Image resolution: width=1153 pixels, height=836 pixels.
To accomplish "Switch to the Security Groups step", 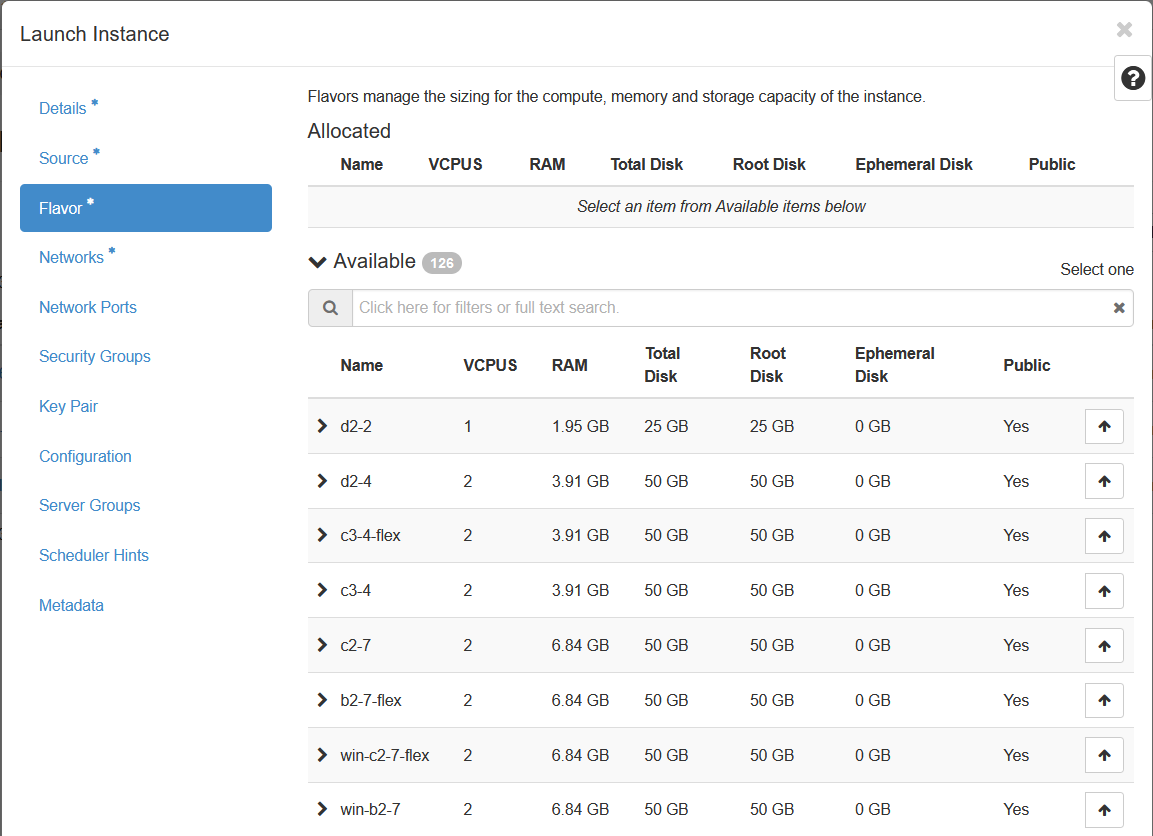I will [x=95, y=357].
